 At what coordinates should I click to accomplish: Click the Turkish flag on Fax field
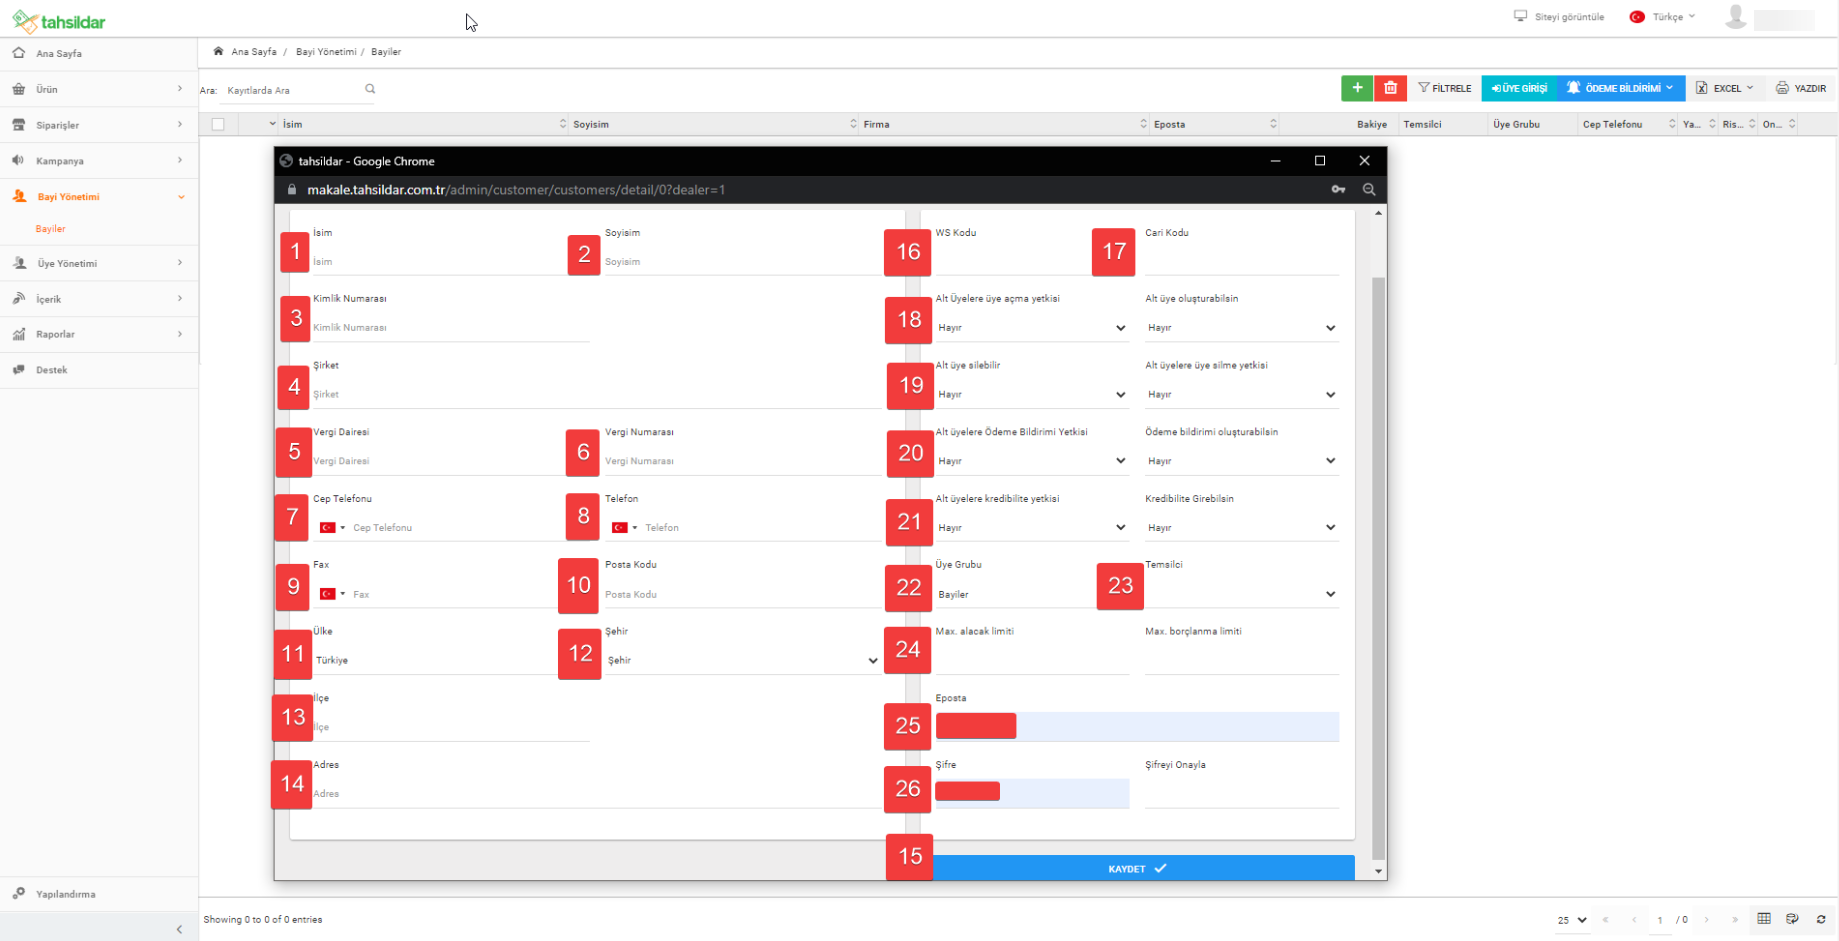tap(327, 594)
